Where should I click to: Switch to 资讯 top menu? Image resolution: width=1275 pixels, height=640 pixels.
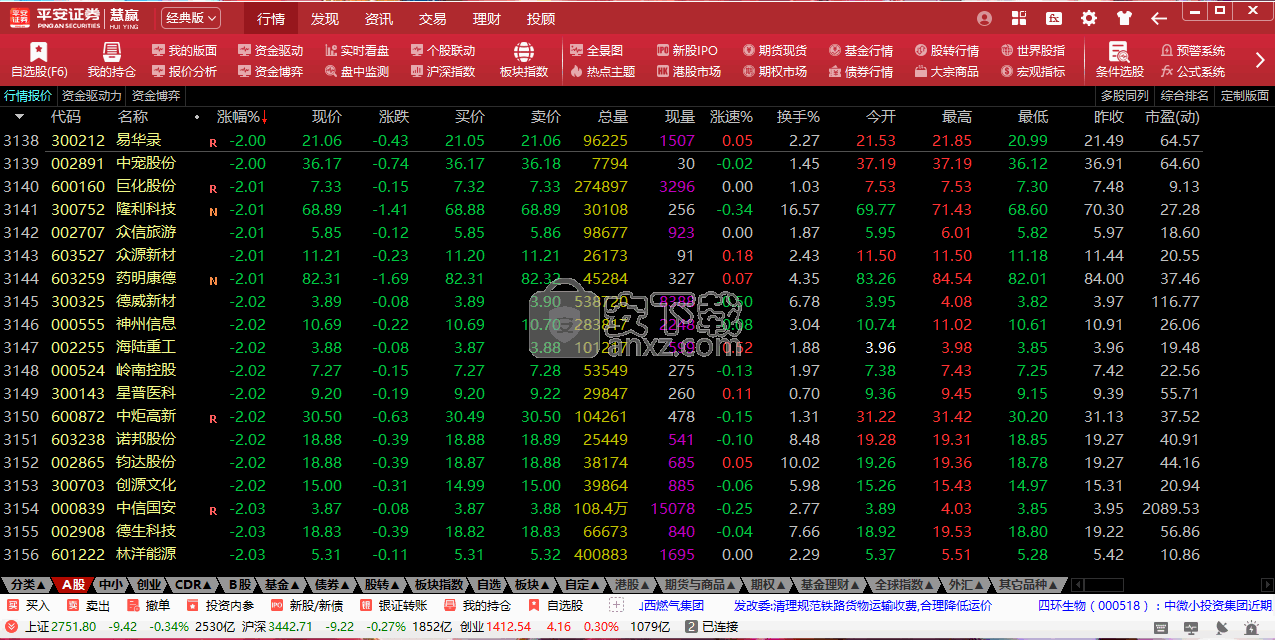tap(379, 18)
